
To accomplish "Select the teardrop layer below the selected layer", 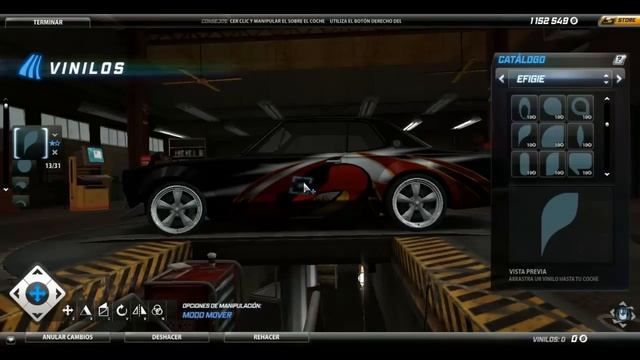I will coord(24,166).
